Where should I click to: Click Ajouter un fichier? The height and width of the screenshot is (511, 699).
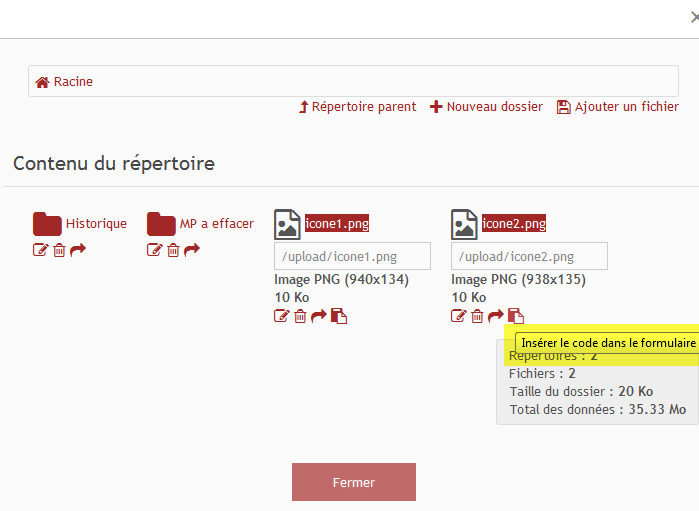pos(617,107)
